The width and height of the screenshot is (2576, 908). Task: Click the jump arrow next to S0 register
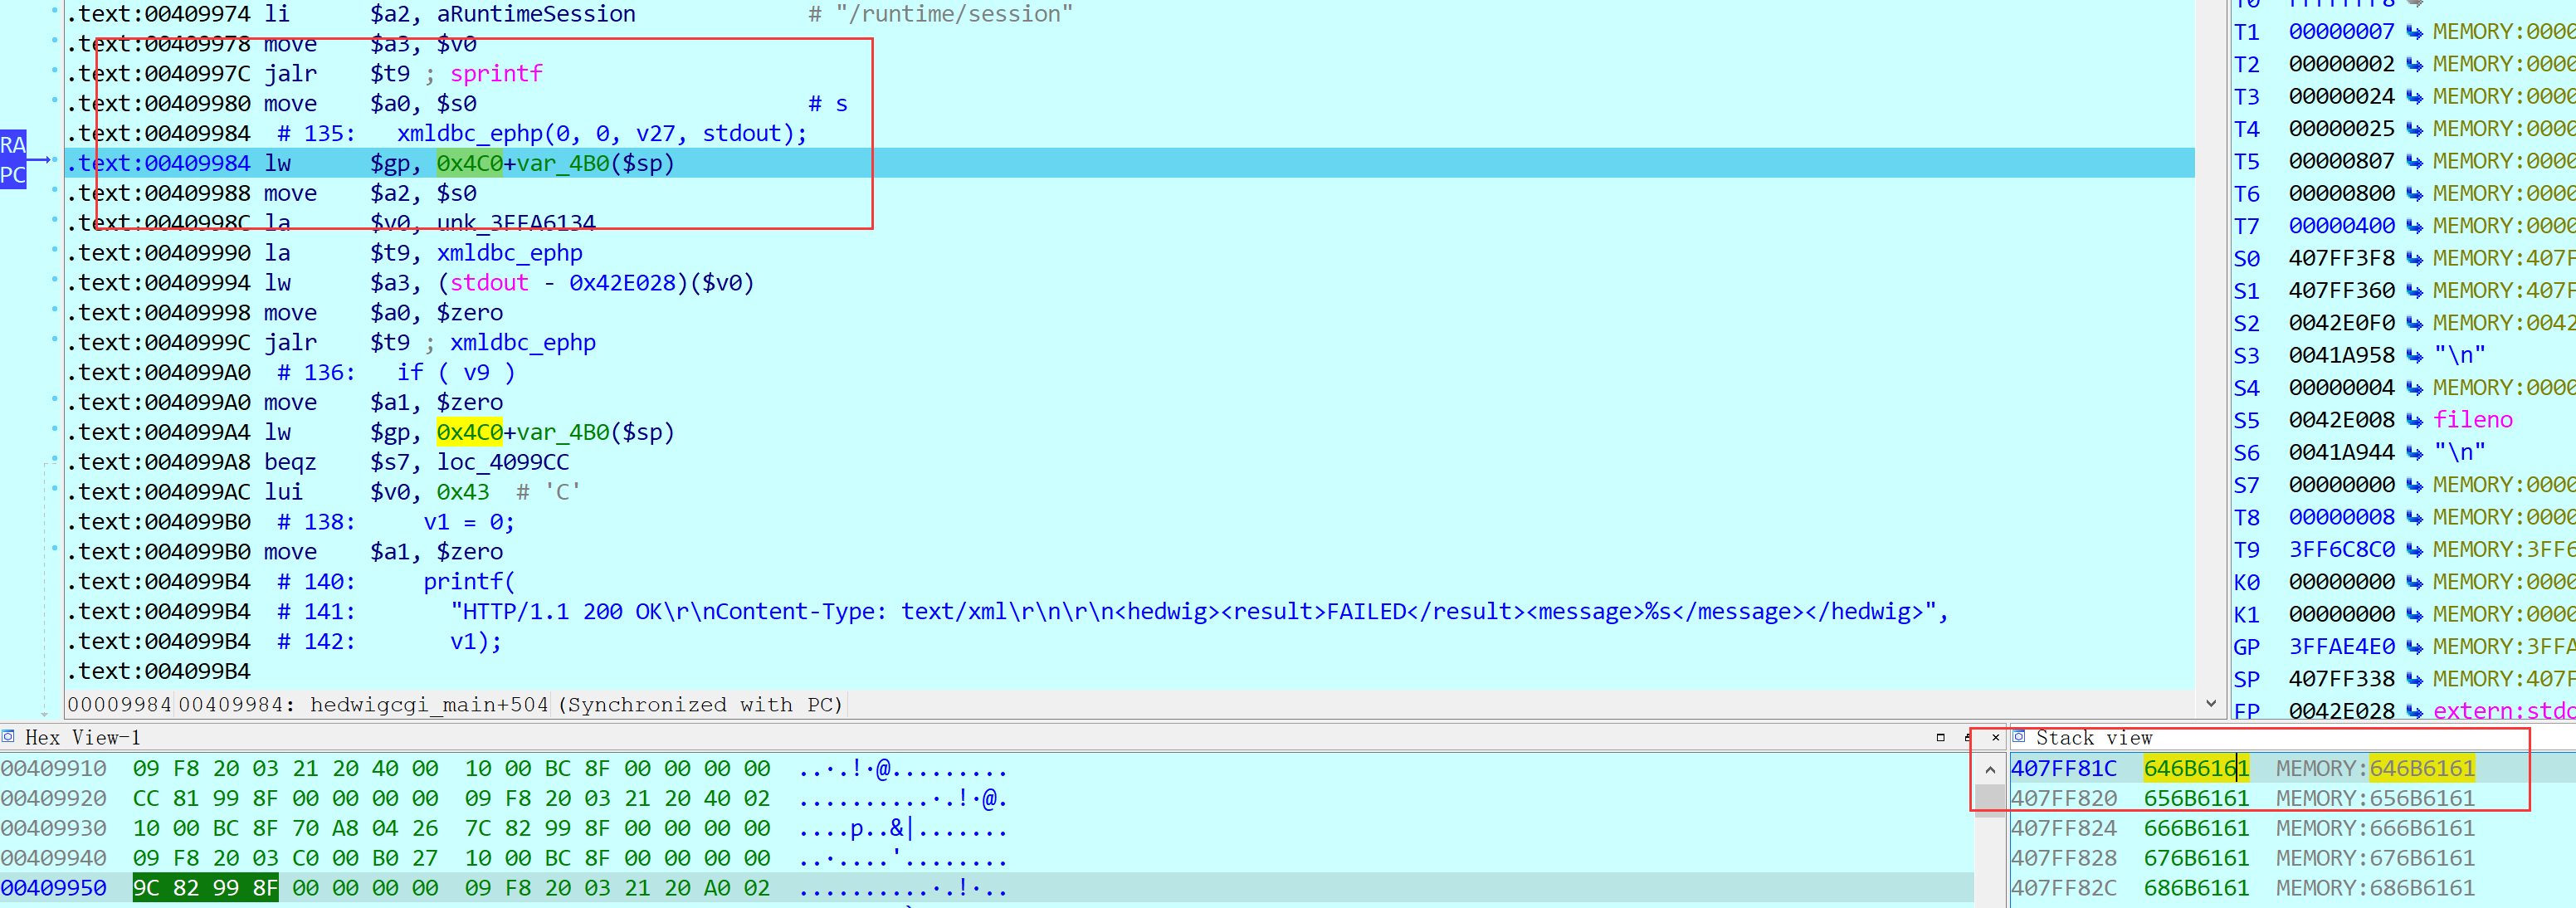click(x=2413, y=259)
